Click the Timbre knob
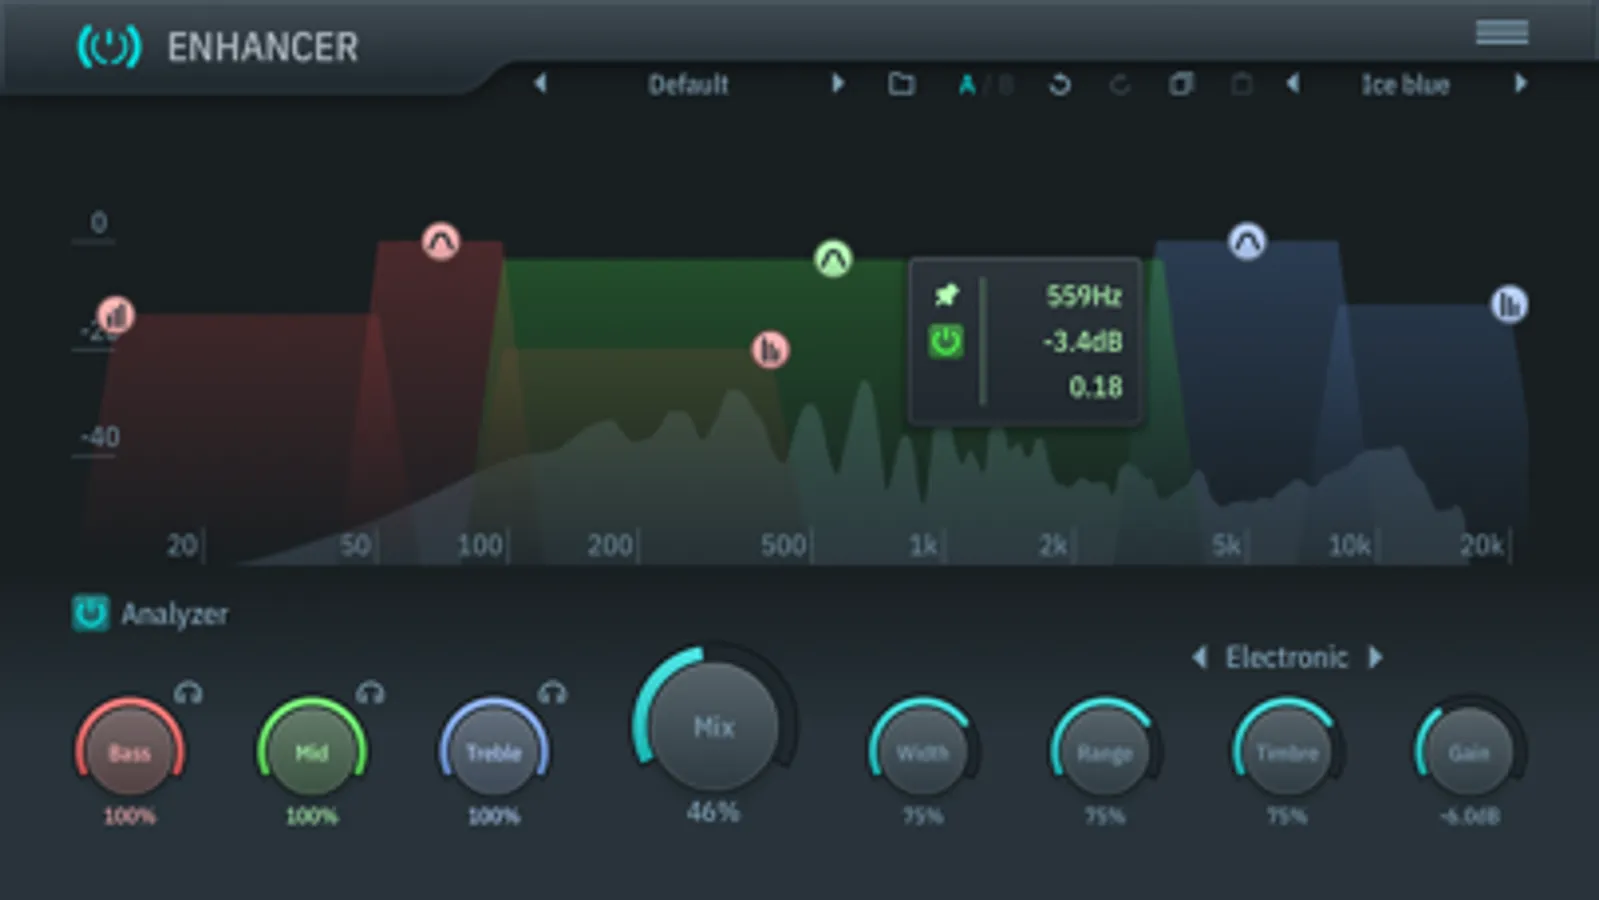The width and height of the screenshot is (1599, 900). tap(1286, 751)
